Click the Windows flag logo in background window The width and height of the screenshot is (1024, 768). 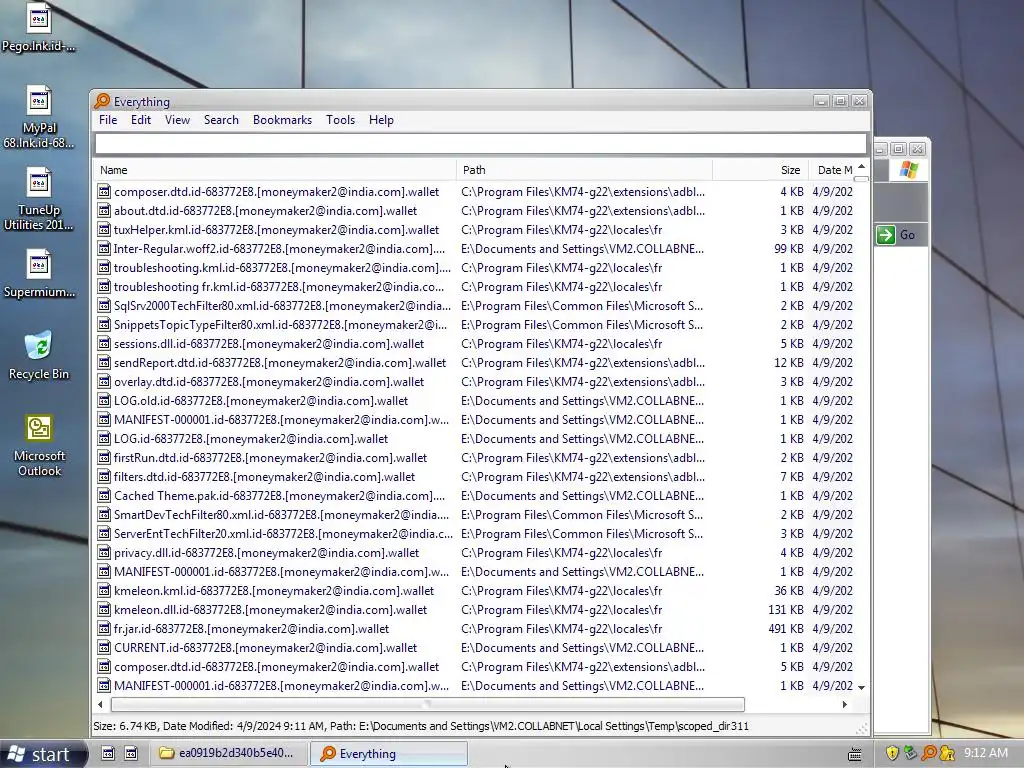click(x=908, y=170)
